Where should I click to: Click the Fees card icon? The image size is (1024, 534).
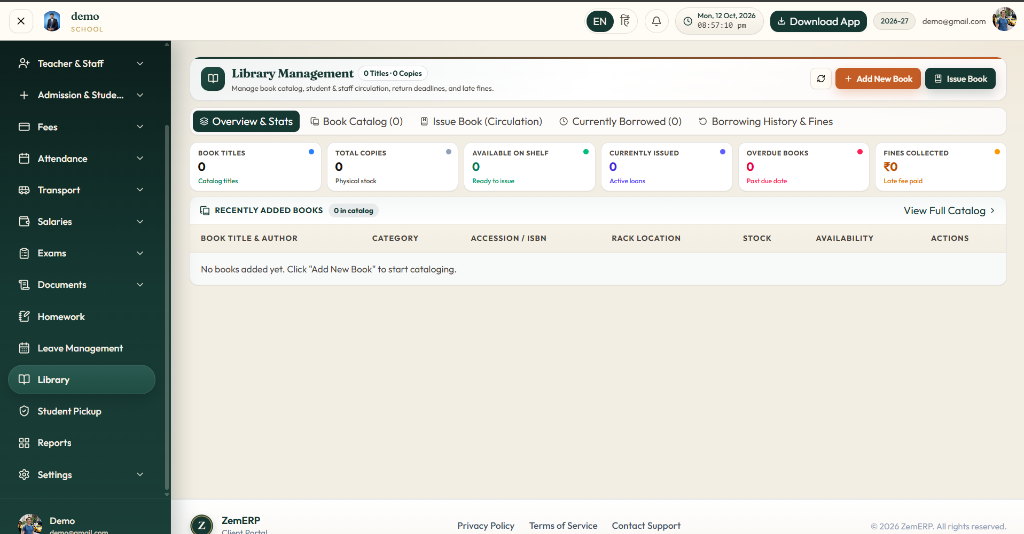pyautogui.click(x=24, y=127)
